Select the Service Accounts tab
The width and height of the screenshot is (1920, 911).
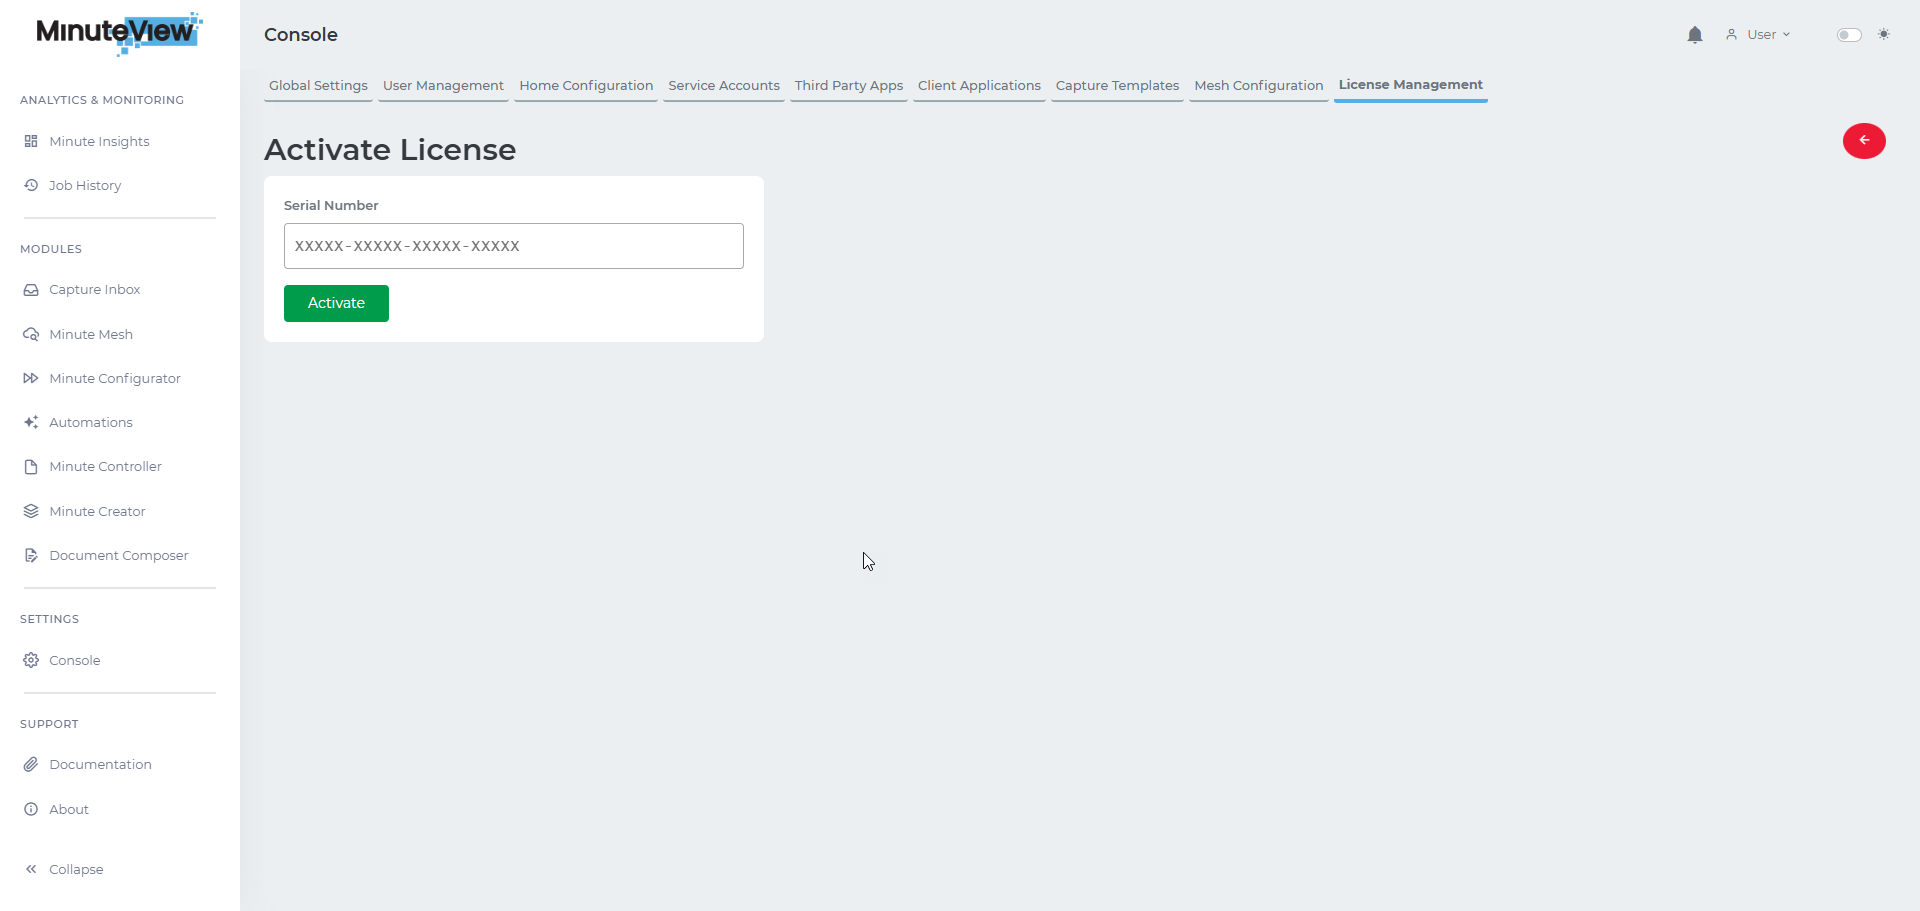[724, 86]
